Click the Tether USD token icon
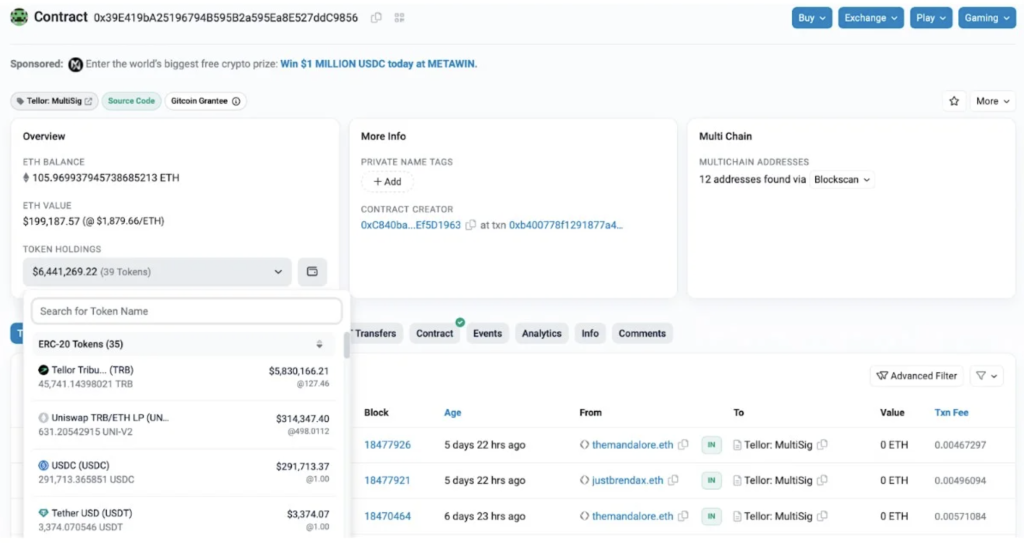 tap(43, 513)
